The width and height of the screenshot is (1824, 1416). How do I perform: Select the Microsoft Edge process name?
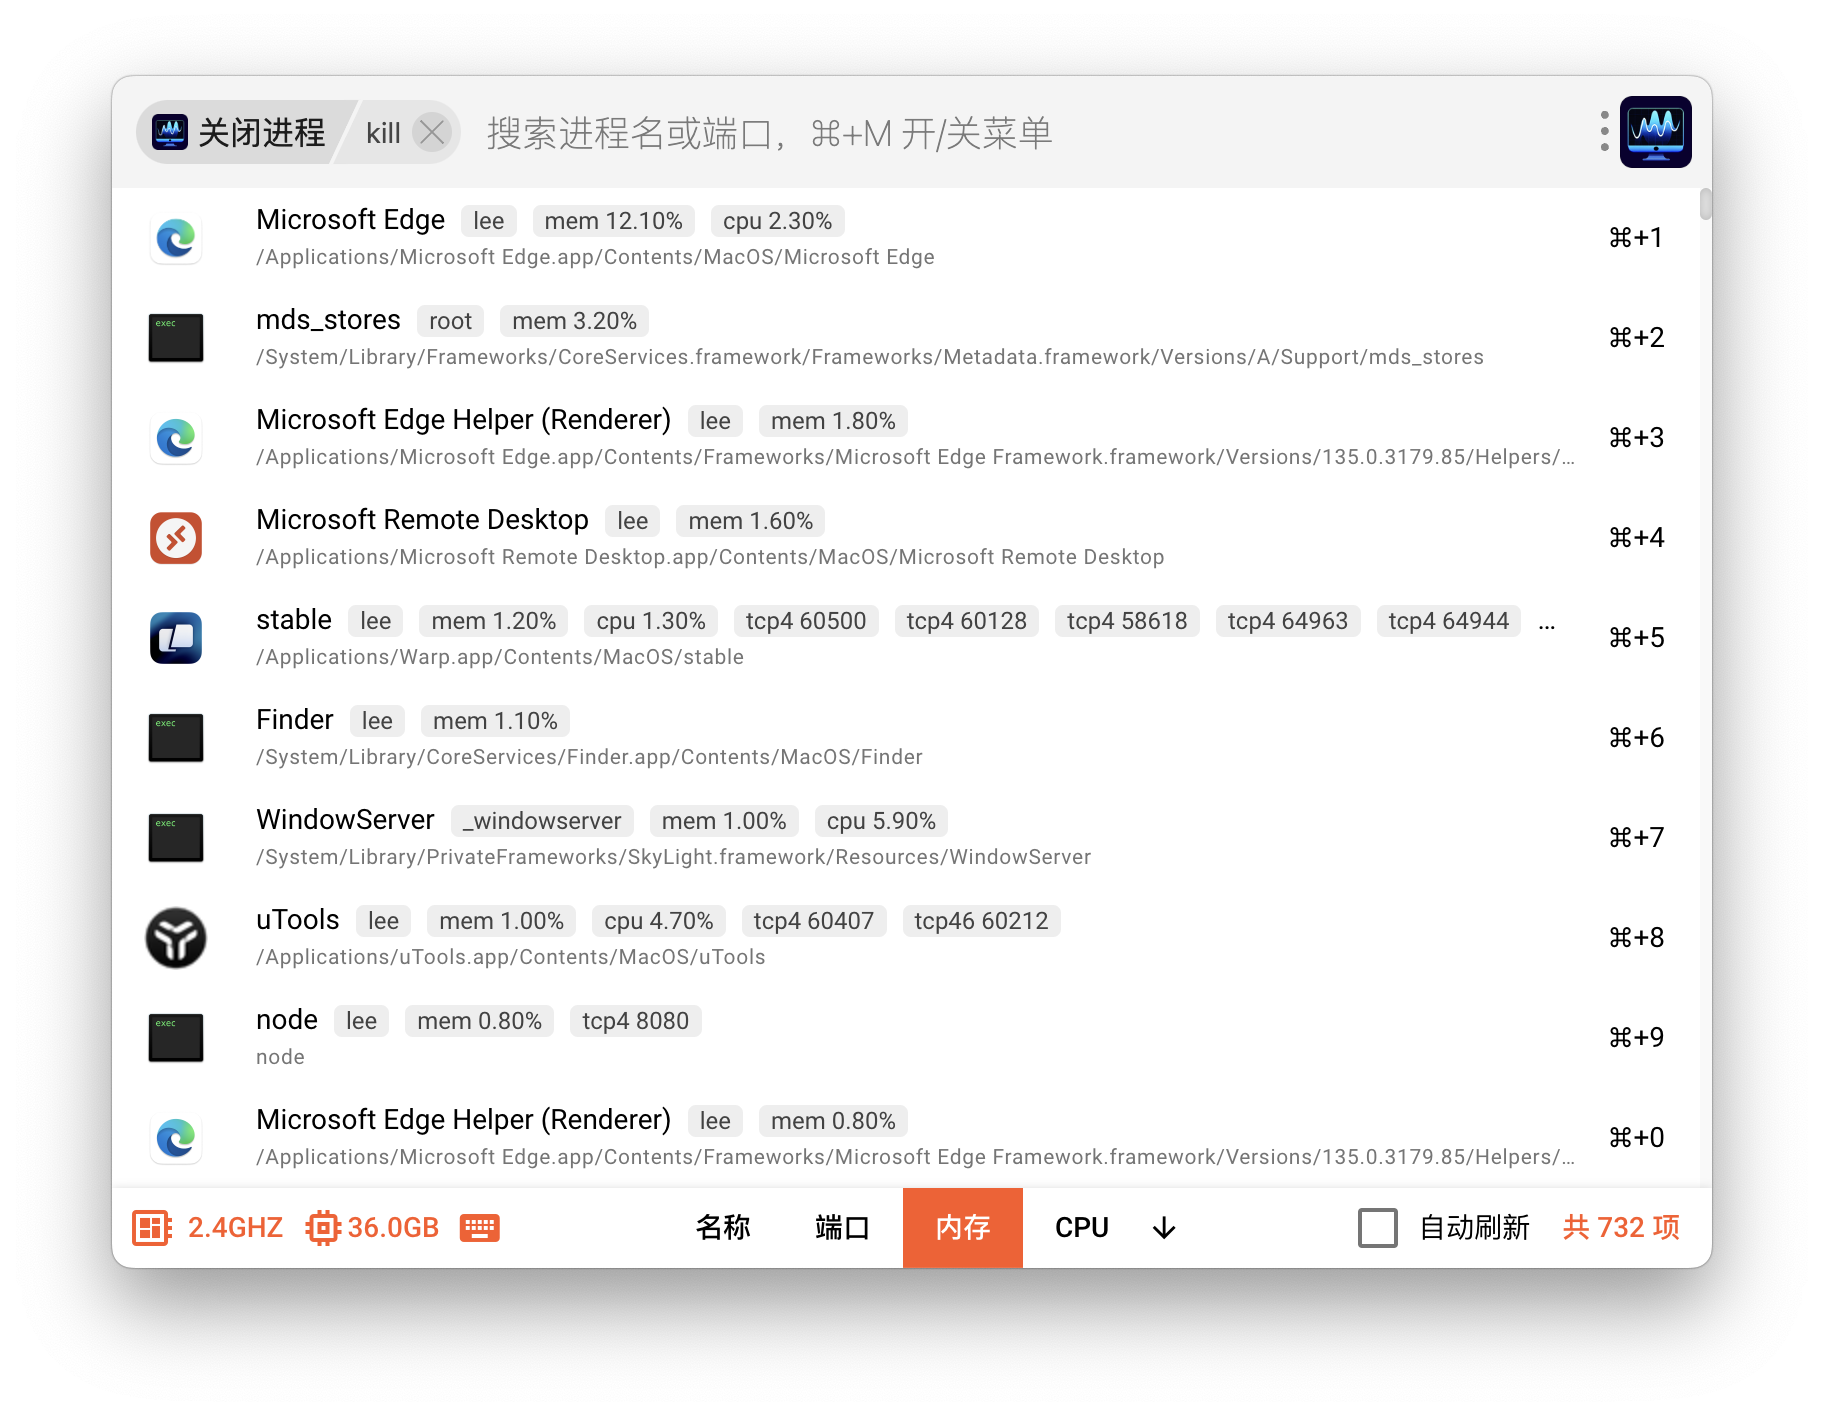coord(350,219)
